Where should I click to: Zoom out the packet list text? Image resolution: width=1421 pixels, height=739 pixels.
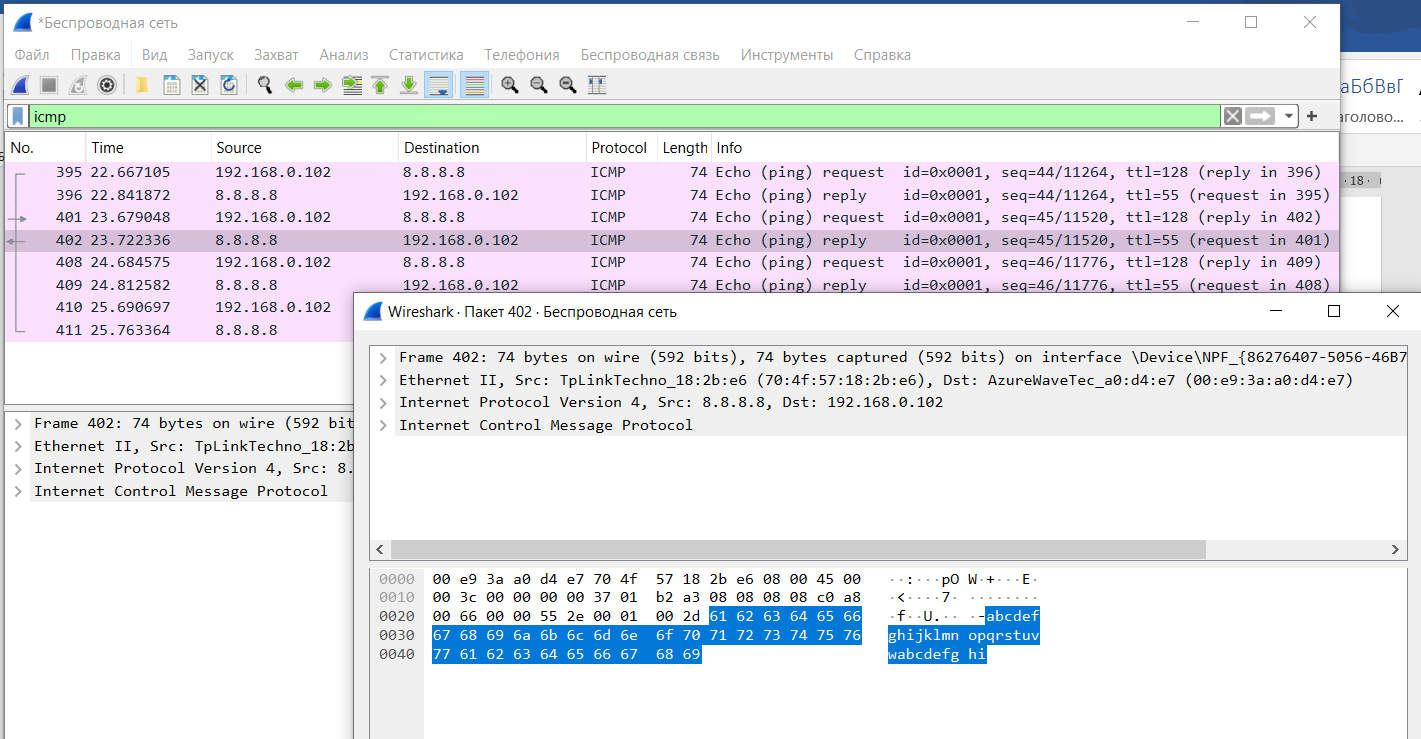[539, 85]
